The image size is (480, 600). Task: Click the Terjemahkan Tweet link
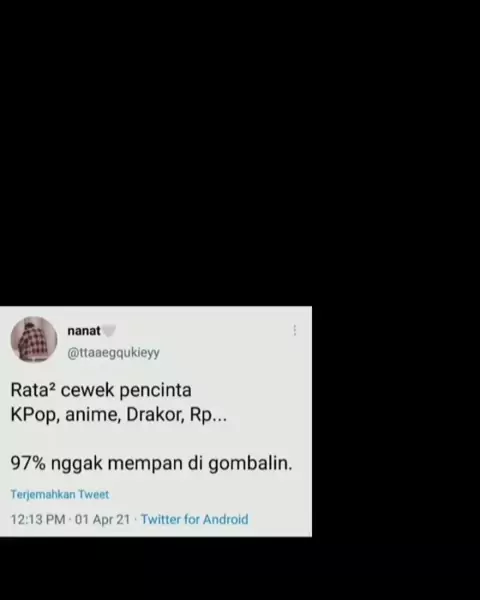click(x=60, y=494)
